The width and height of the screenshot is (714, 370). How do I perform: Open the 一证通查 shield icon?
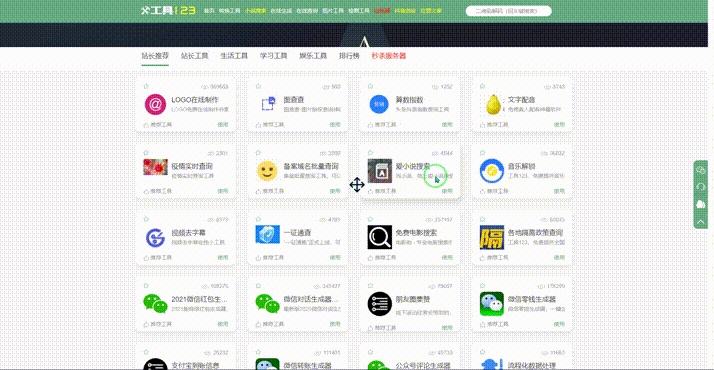[x=267, y=234]
